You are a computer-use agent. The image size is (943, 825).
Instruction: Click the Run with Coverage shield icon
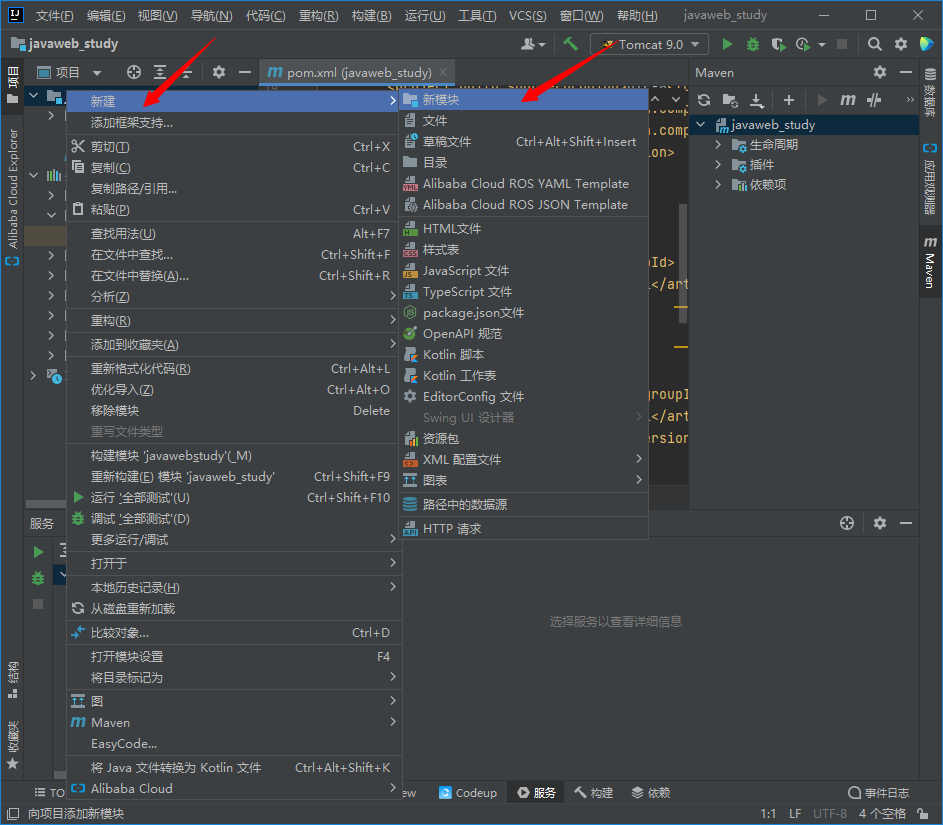point(778,44)
